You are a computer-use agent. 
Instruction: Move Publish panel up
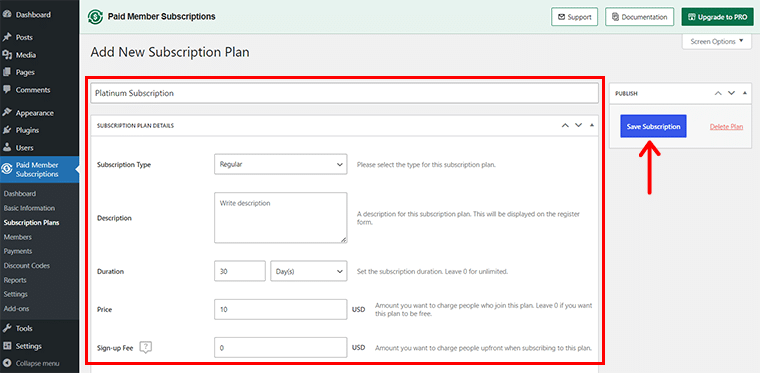point(718,93)
